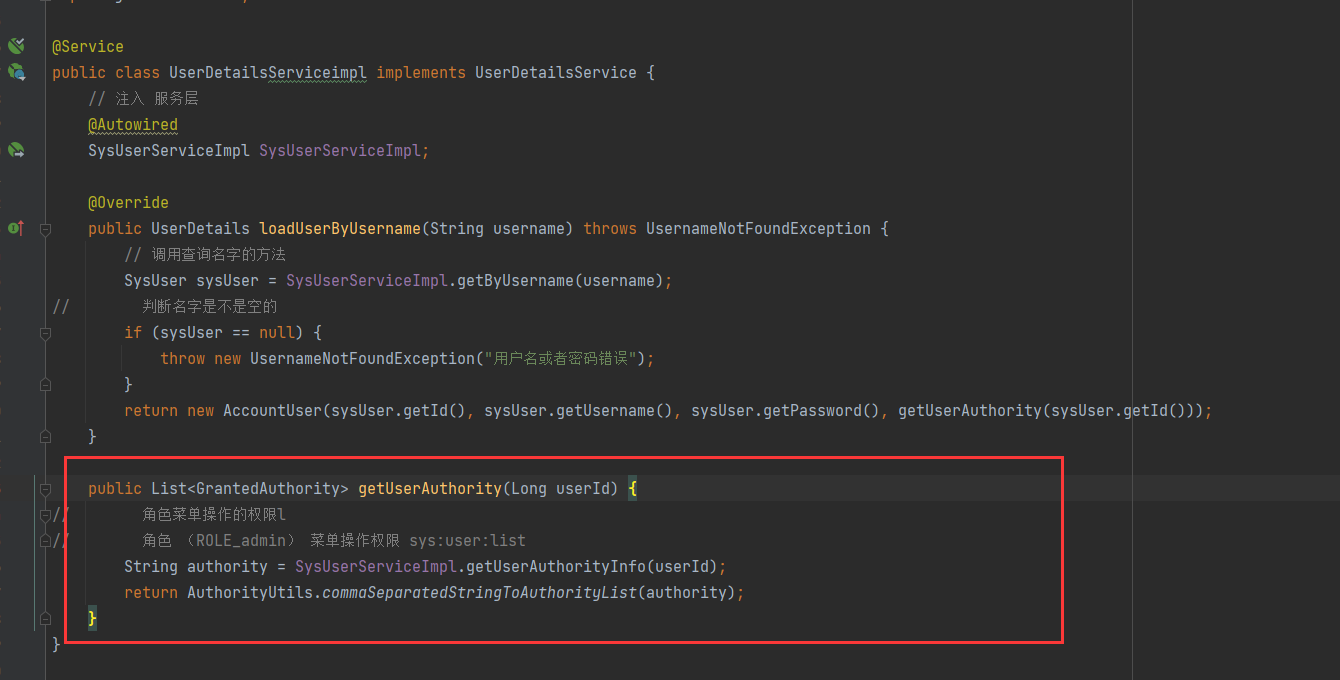Click the getUserAuthority method declaration name
The height and width of the screenshot is (680, 1340).
[430, 489]
